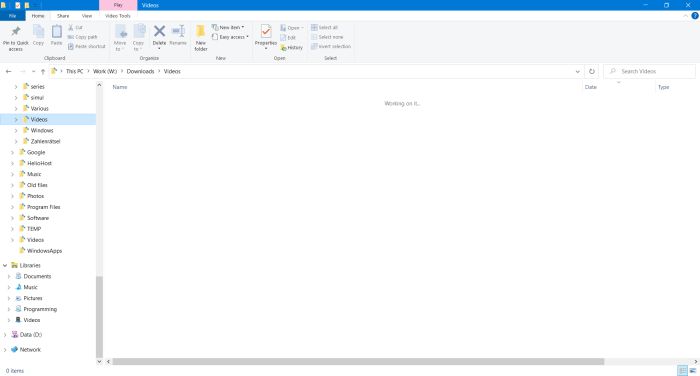Screen dimensions: 700x376
Task: Open file History from the ribbon
Action: point(292,47)
